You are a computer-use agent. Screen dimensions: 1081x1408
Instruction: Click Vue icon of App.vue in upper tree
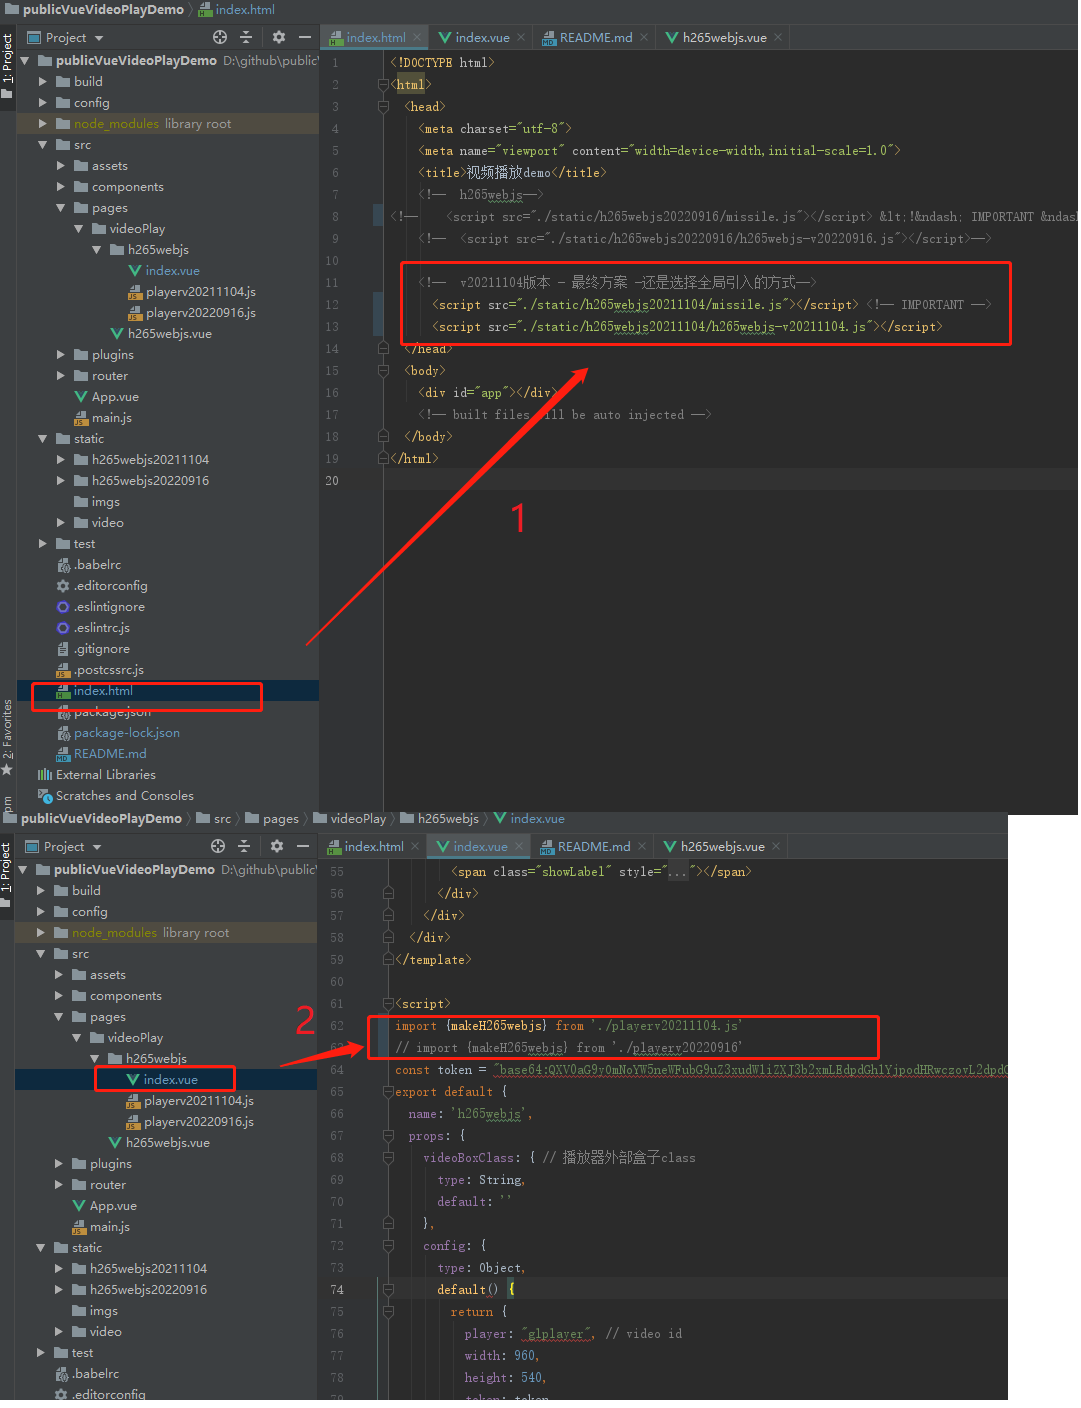tap(81, 397)
